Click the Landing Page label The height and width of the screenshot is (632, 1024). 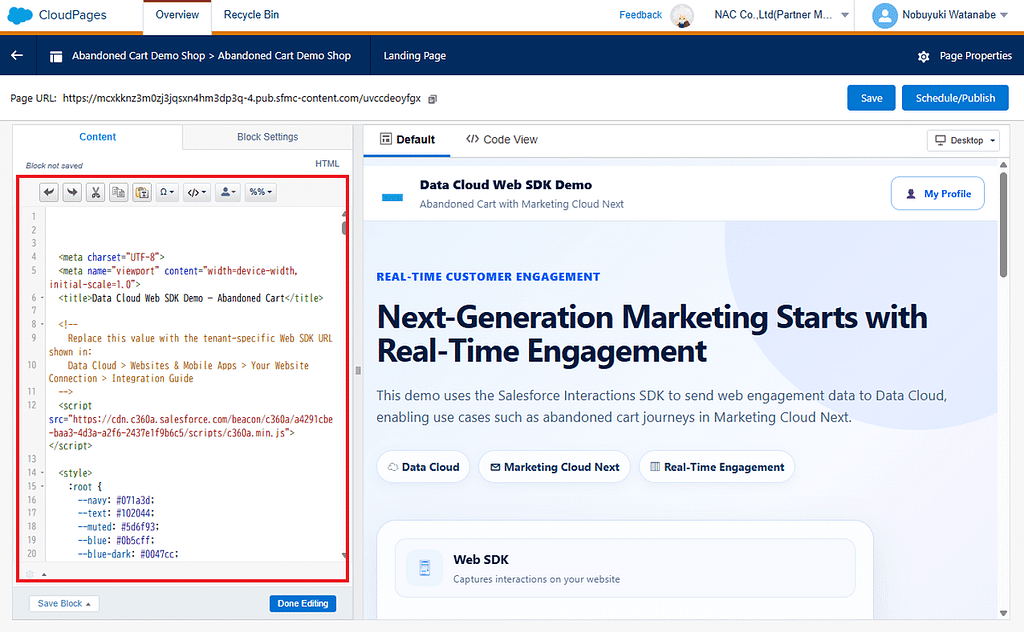[415, 56]
